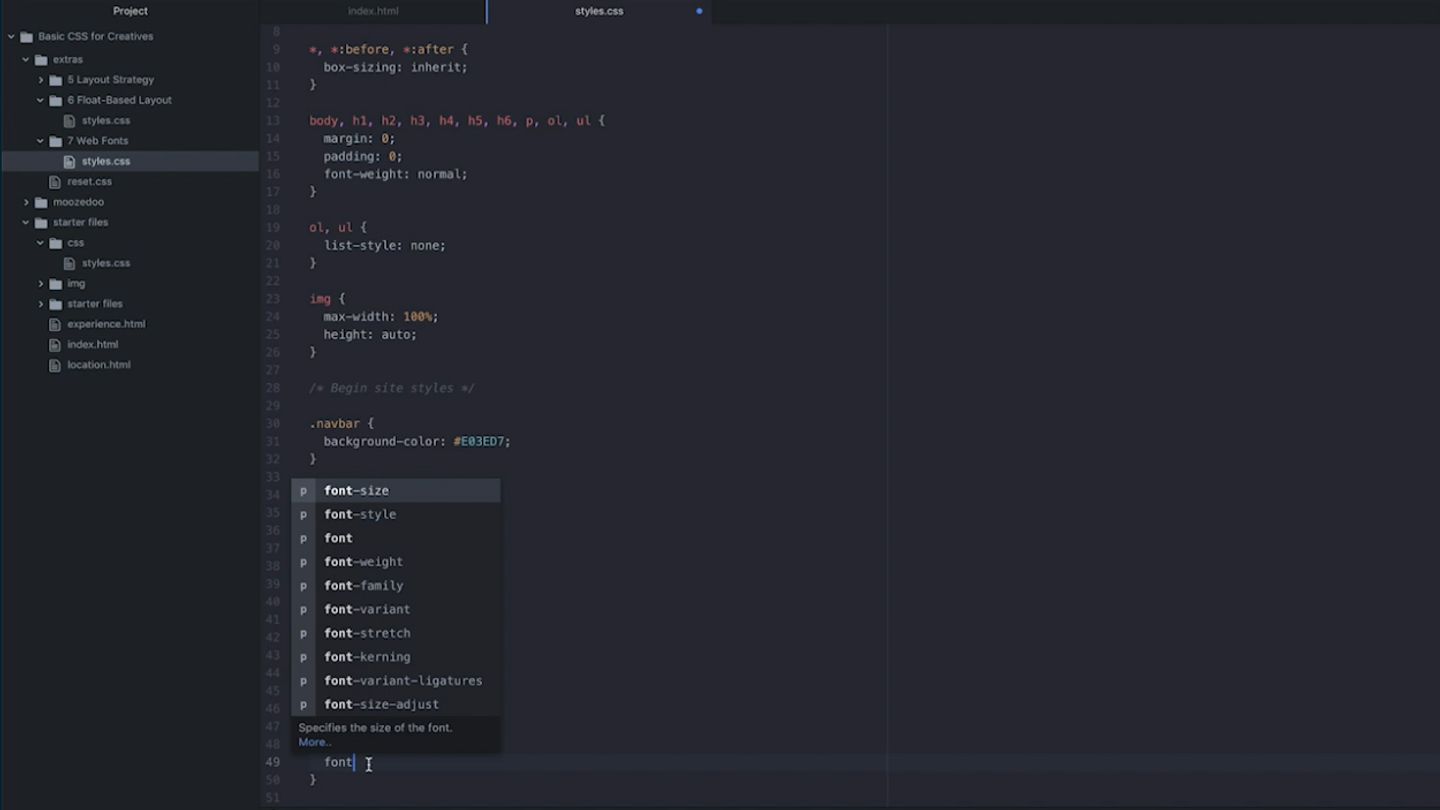The width and height of the screenshot is (1440, 810).
Task: Choose font-variant-ligatures suggestion
Action: click(396, 681)
